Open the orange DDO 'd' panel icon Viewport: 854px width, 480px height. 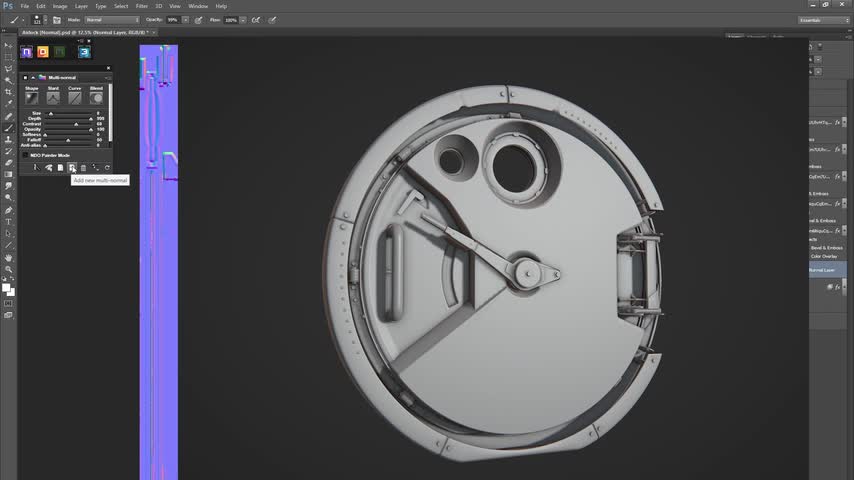pos(42,52)
